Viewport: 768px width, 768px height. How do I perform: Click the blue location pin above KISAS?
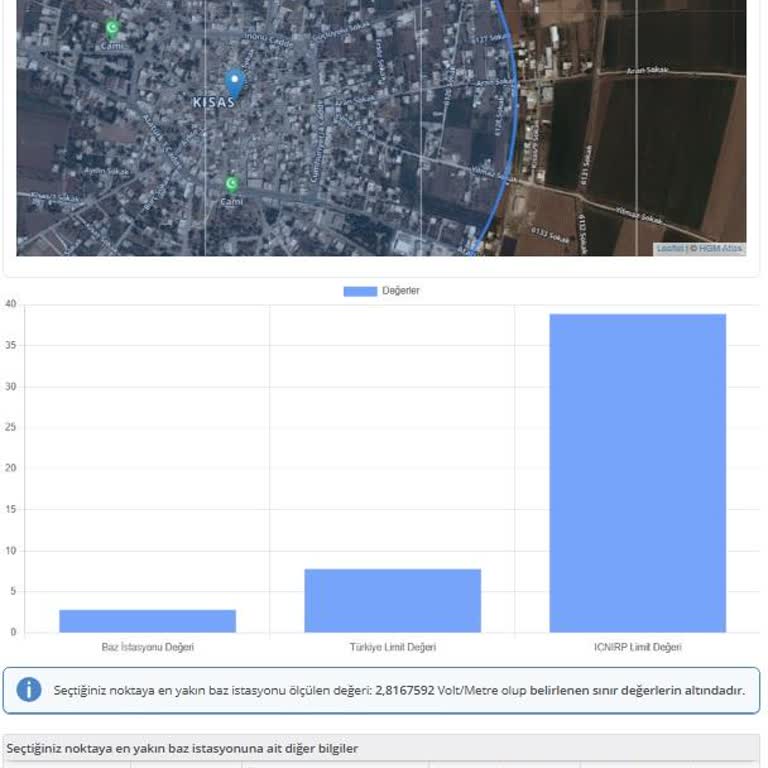tap(235, 84)
